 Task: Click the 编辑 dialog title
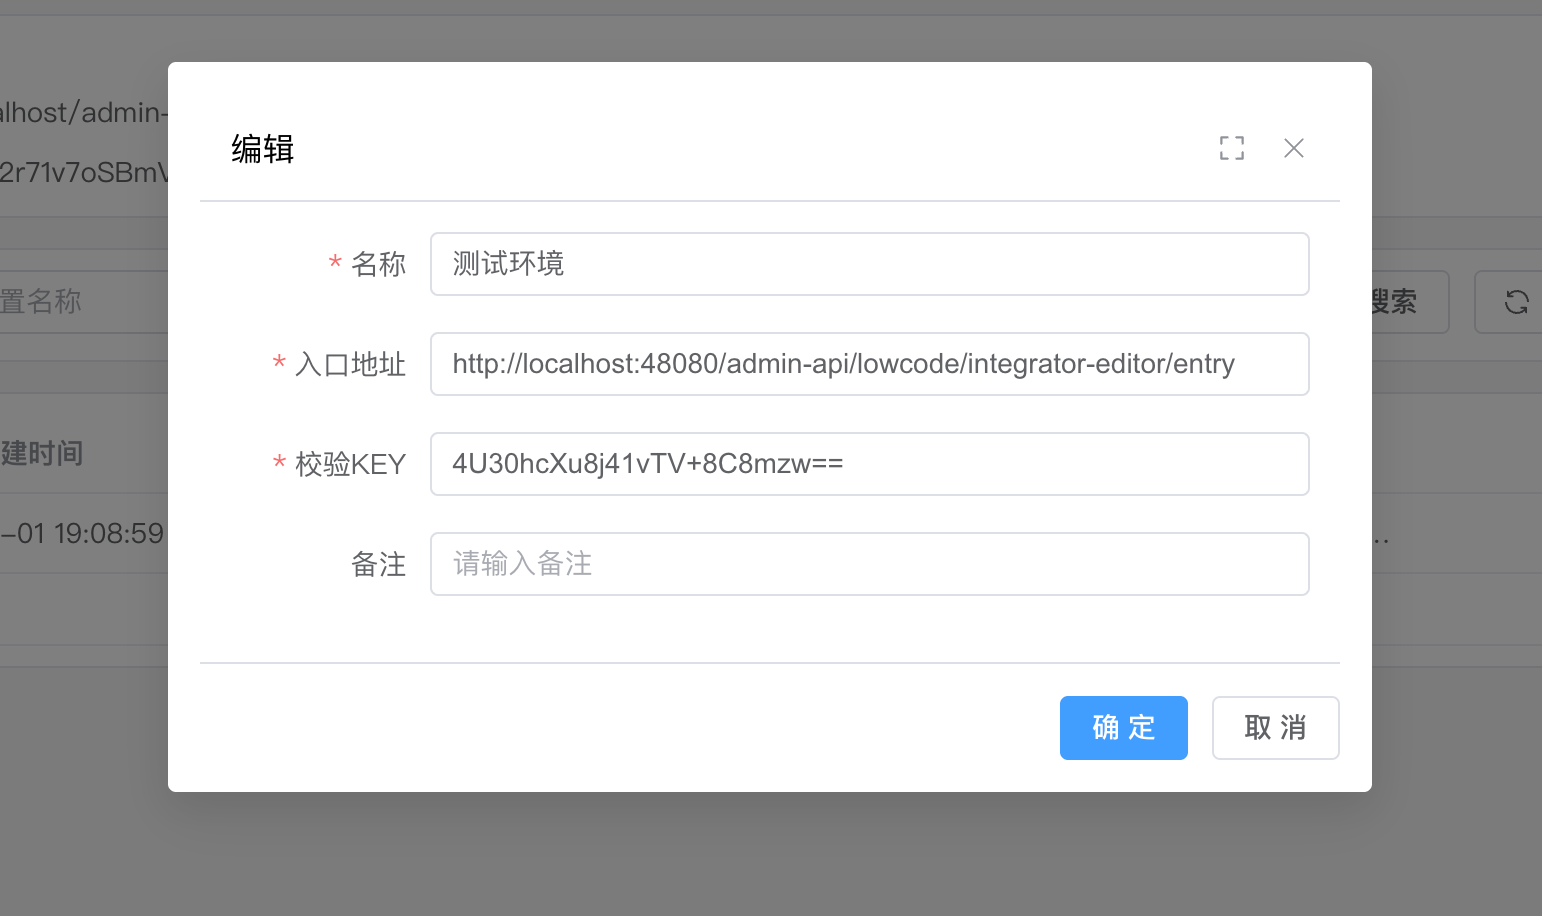click(x=262, y=149)
